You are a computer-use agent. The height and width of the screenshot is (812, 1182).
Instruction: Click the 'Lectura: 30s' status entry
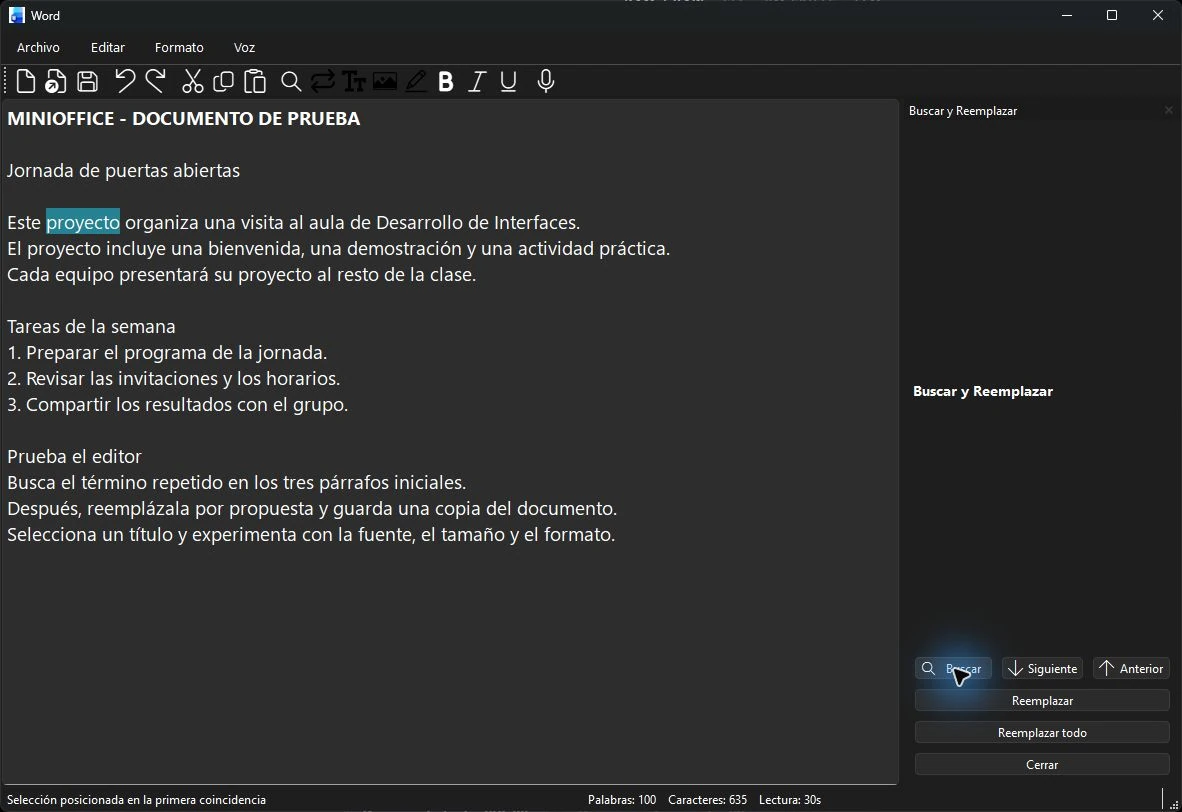point(790,800)
